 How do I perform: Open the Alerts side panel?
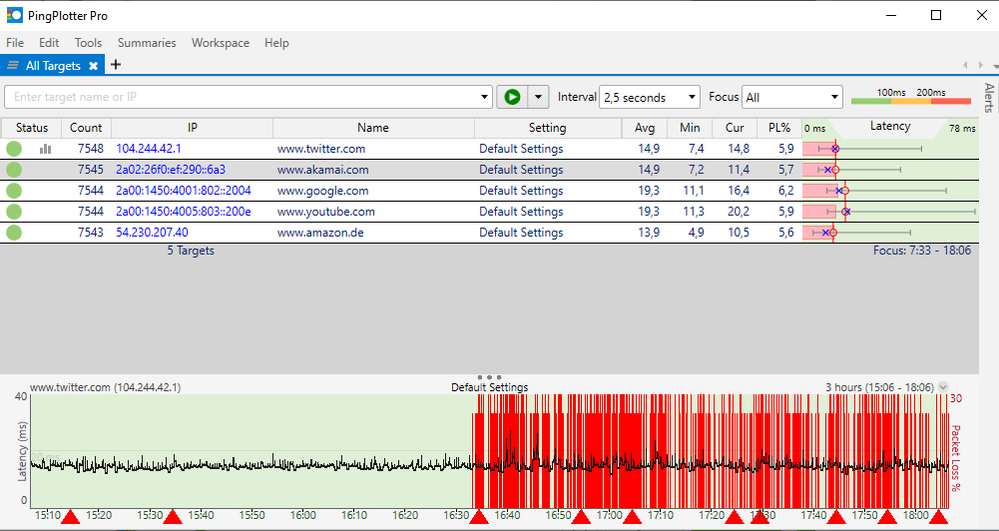(989, 98)
